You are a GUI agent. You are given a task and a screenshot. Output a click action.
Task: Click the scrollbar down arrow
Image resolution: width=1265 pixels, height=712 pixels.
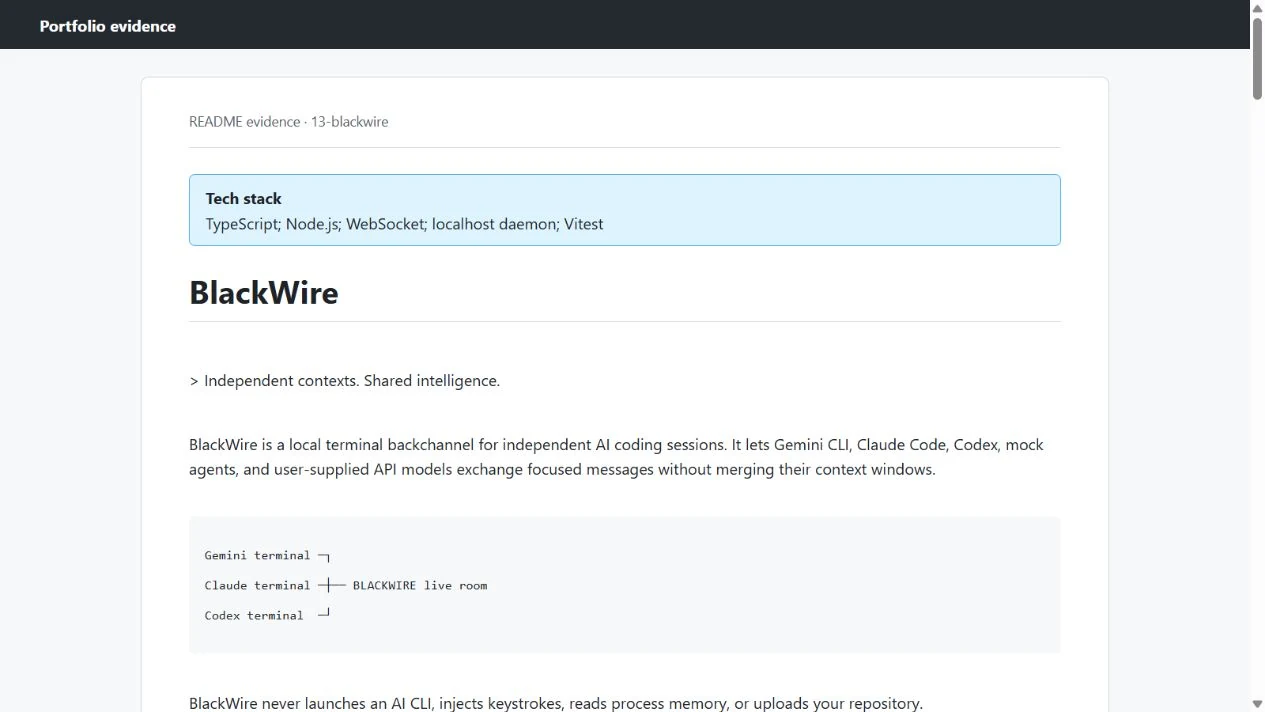(1257, 704)
